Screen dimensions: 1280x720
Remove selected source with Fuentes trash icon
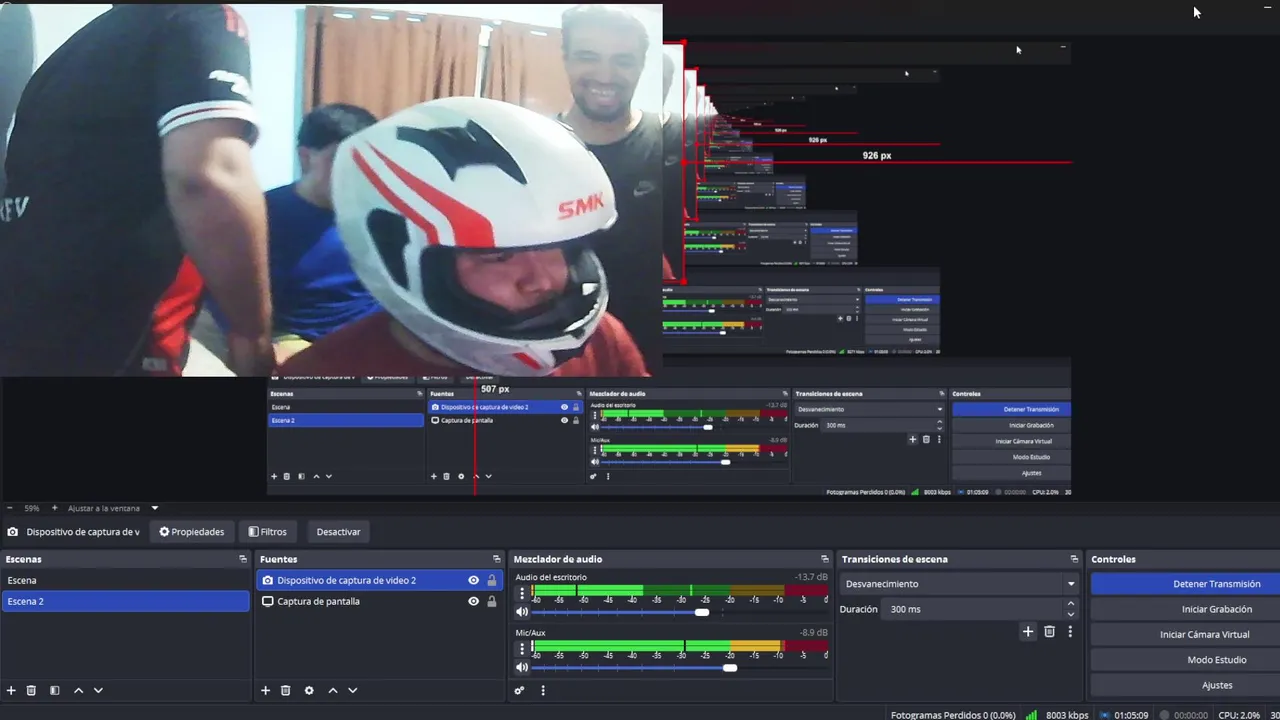tap(285, 690)
